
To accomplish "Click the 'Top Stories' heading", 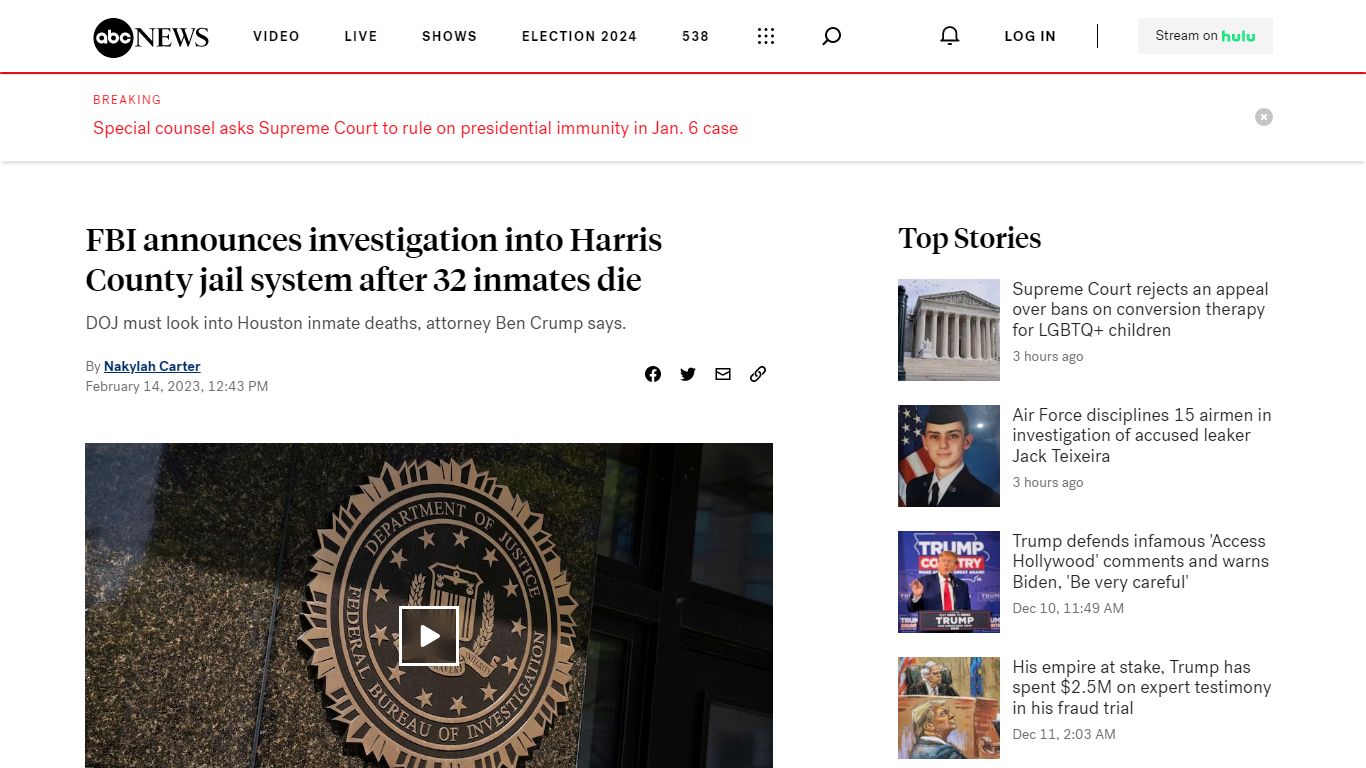I will tap(970, 238).
